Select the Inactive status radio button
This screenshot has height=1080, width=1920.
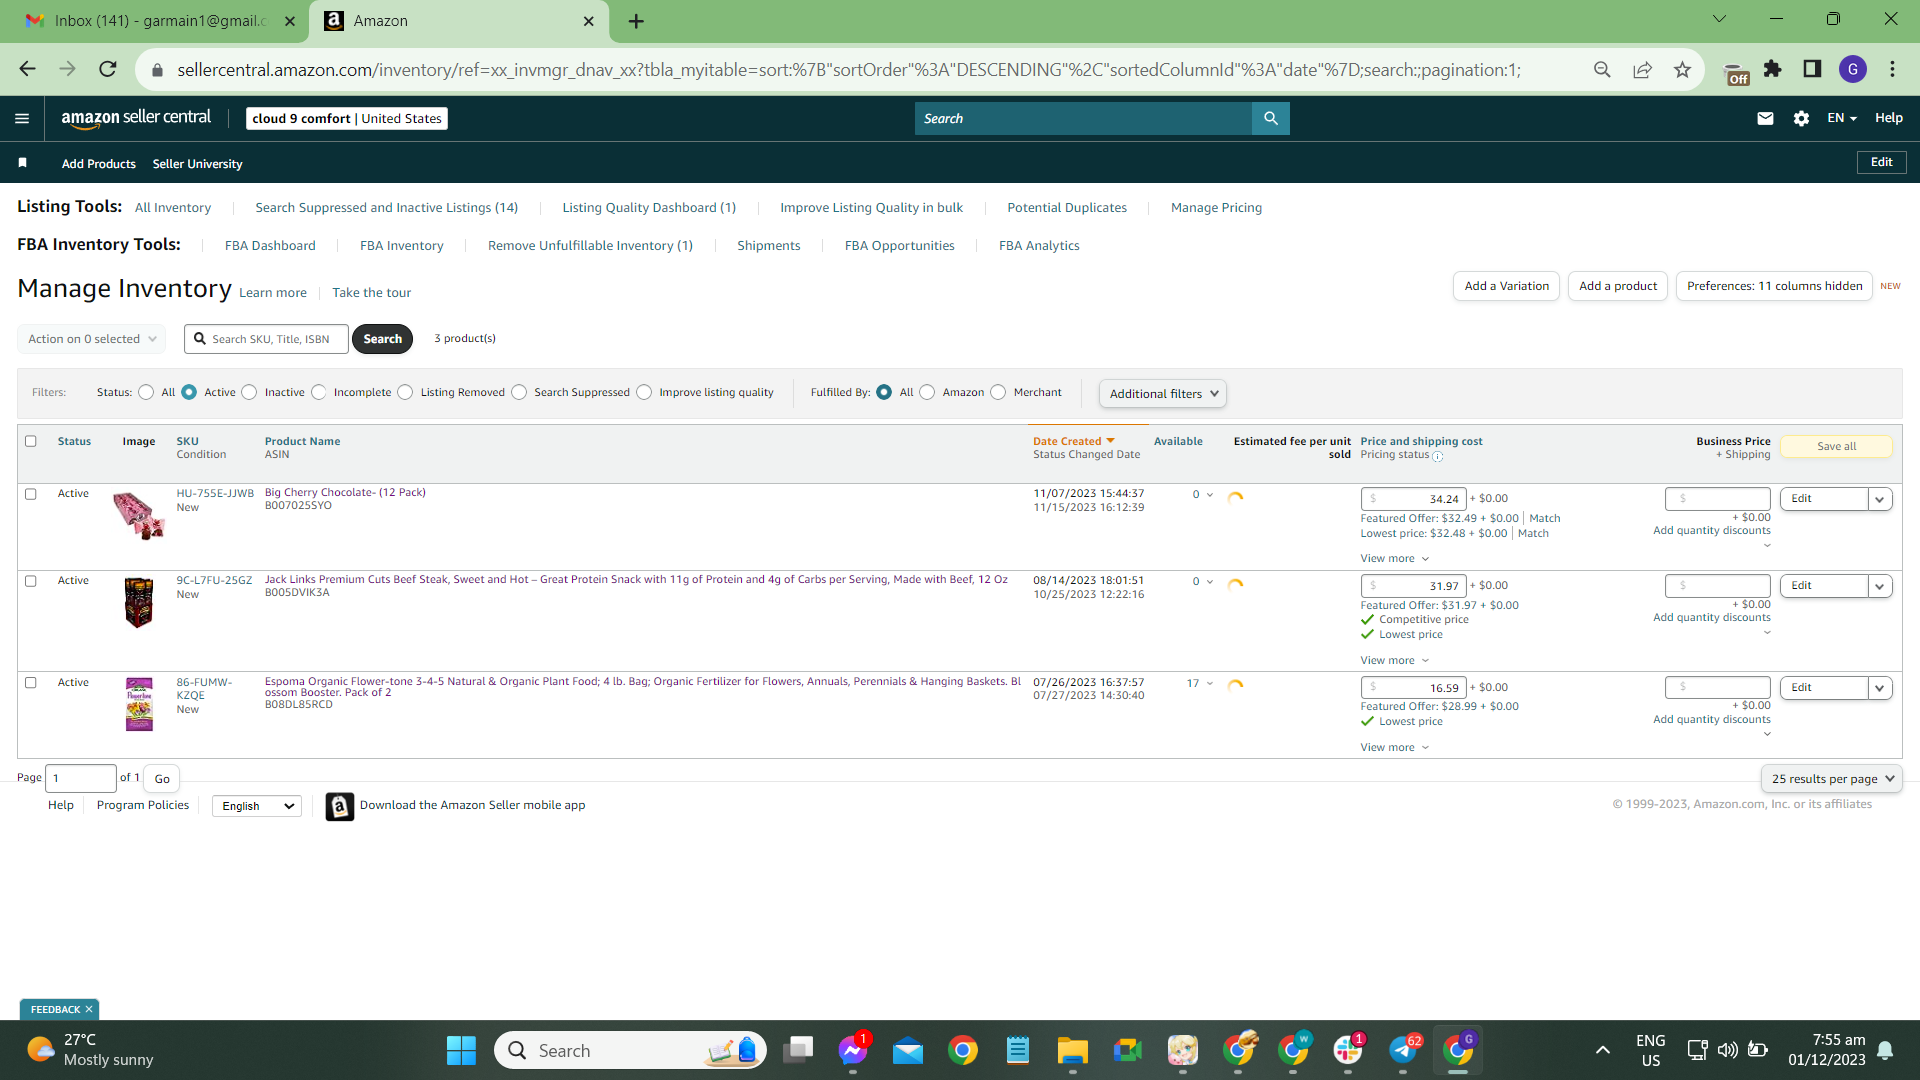coord(249,392)
